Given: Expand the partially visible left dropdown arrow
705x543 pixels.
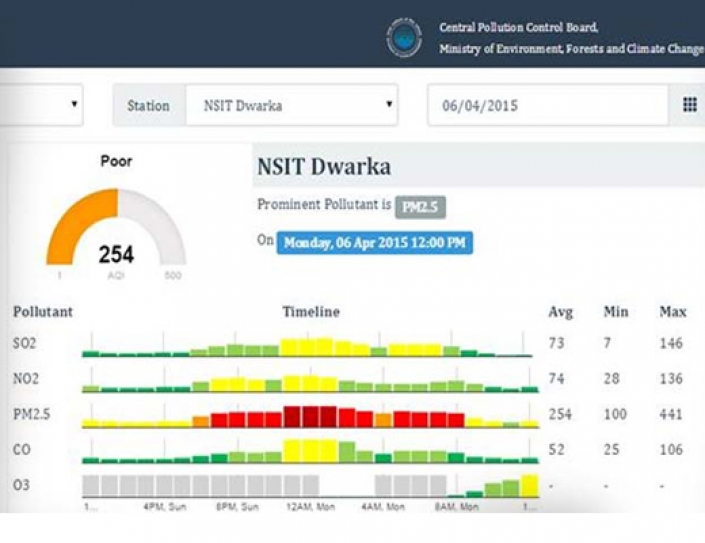Looking at the screenshot, I should pyautogui.click(x=74, y=104).
